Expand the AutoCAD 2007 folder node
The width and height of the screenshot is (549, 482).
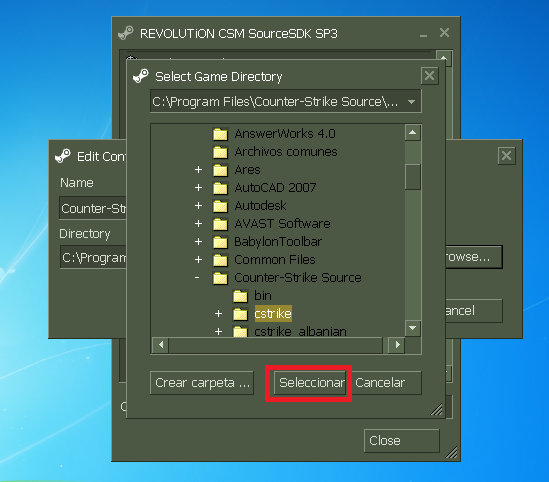(x=199, y=188)
